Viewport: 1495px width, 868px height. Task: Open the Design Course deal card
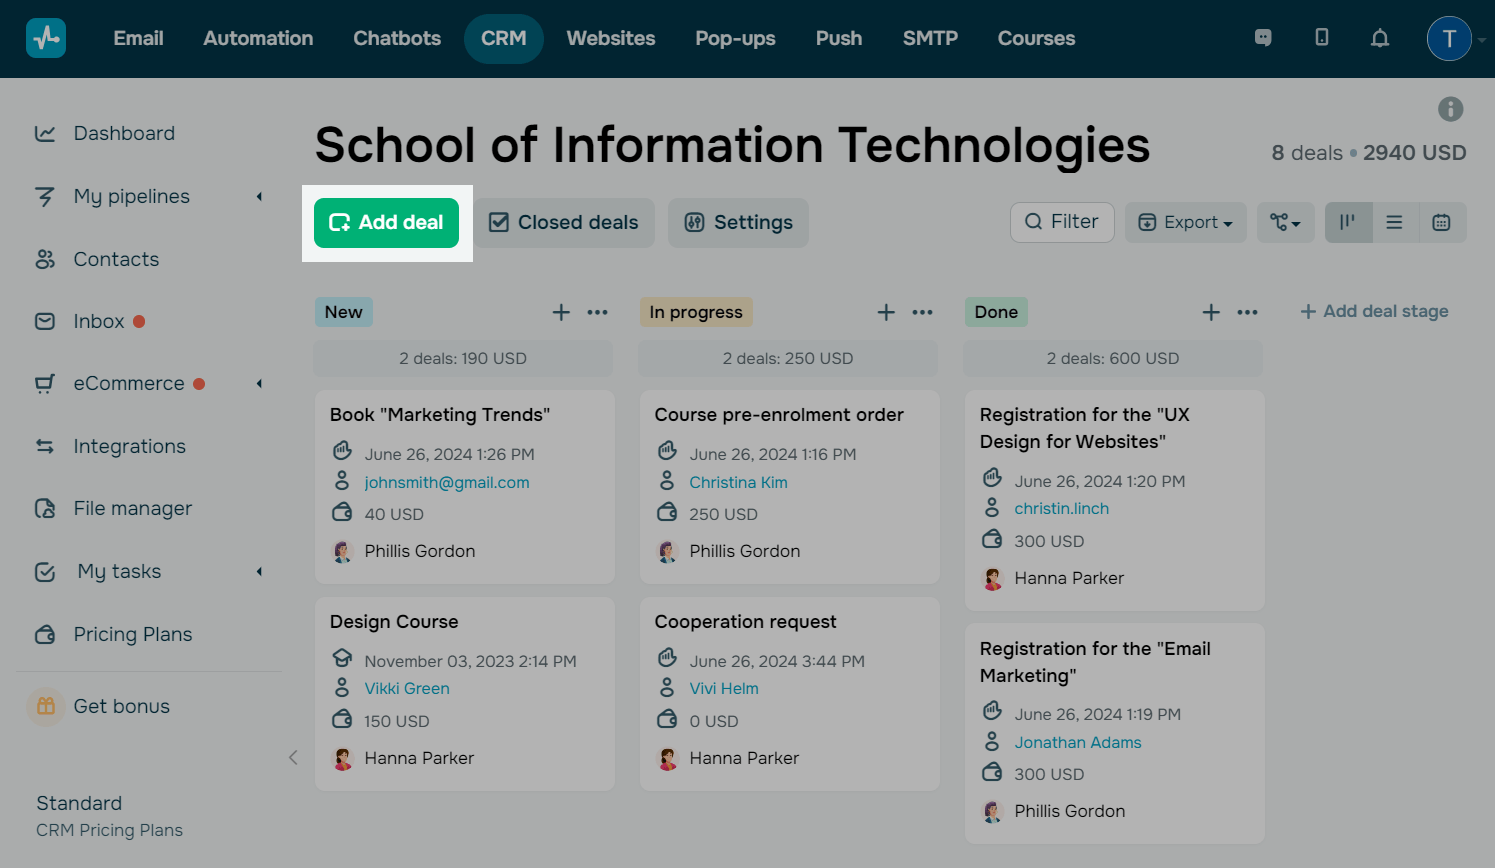[x=394, y=621]
